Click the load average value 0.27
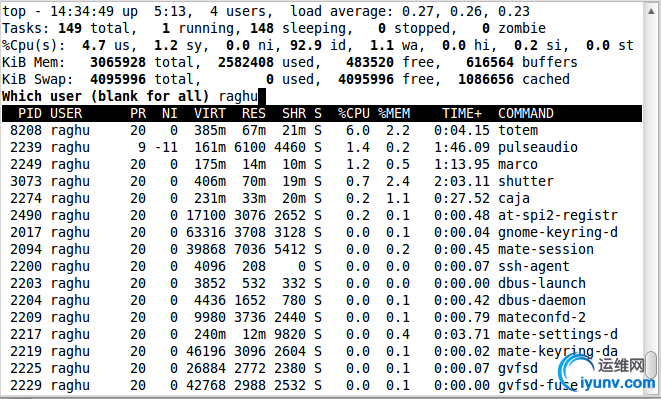 (x=417, y=11)
